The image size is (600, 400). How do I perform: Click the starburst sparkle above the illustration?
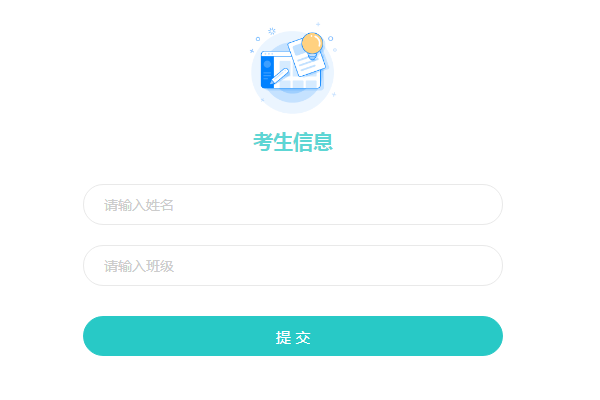[x=272, y=31]
